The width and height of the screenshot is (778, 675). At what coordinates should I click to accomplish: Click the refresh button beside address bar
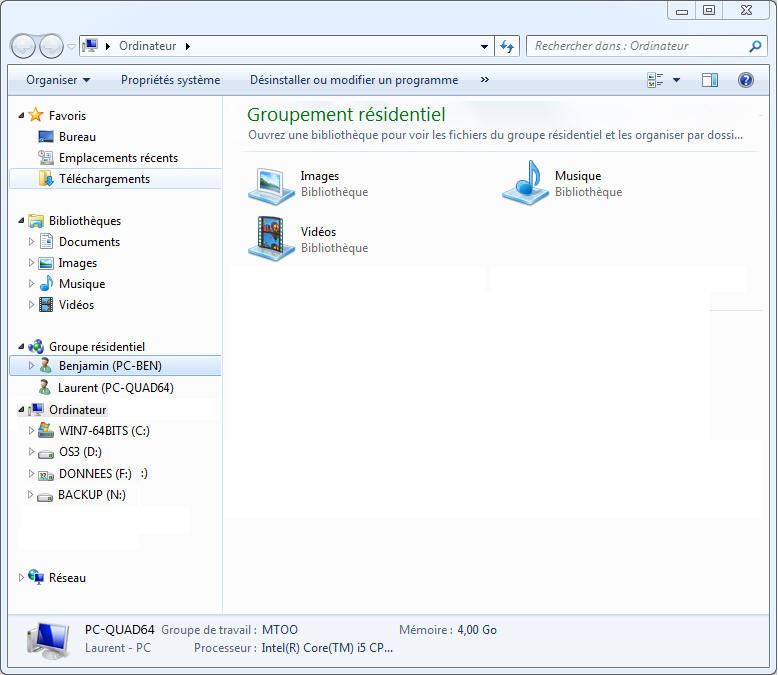pyautogui.click(x=508, y=46)
